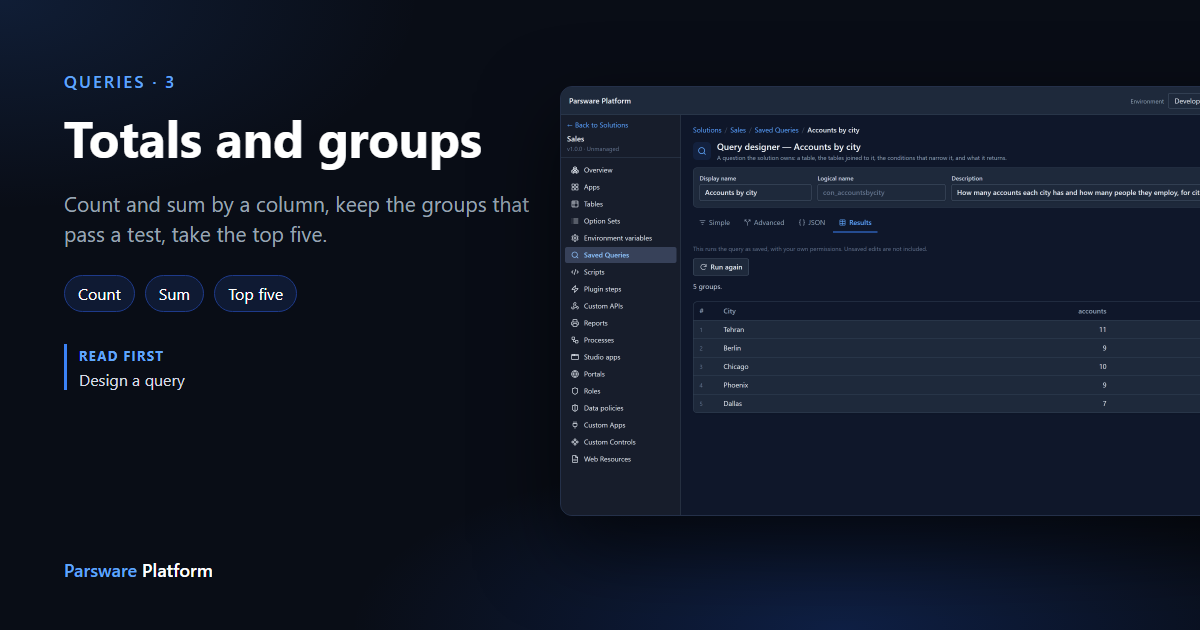Click the Custom Controls icon
The height and width of the screenshot is (630, 1200).
(x=575, y=442)
